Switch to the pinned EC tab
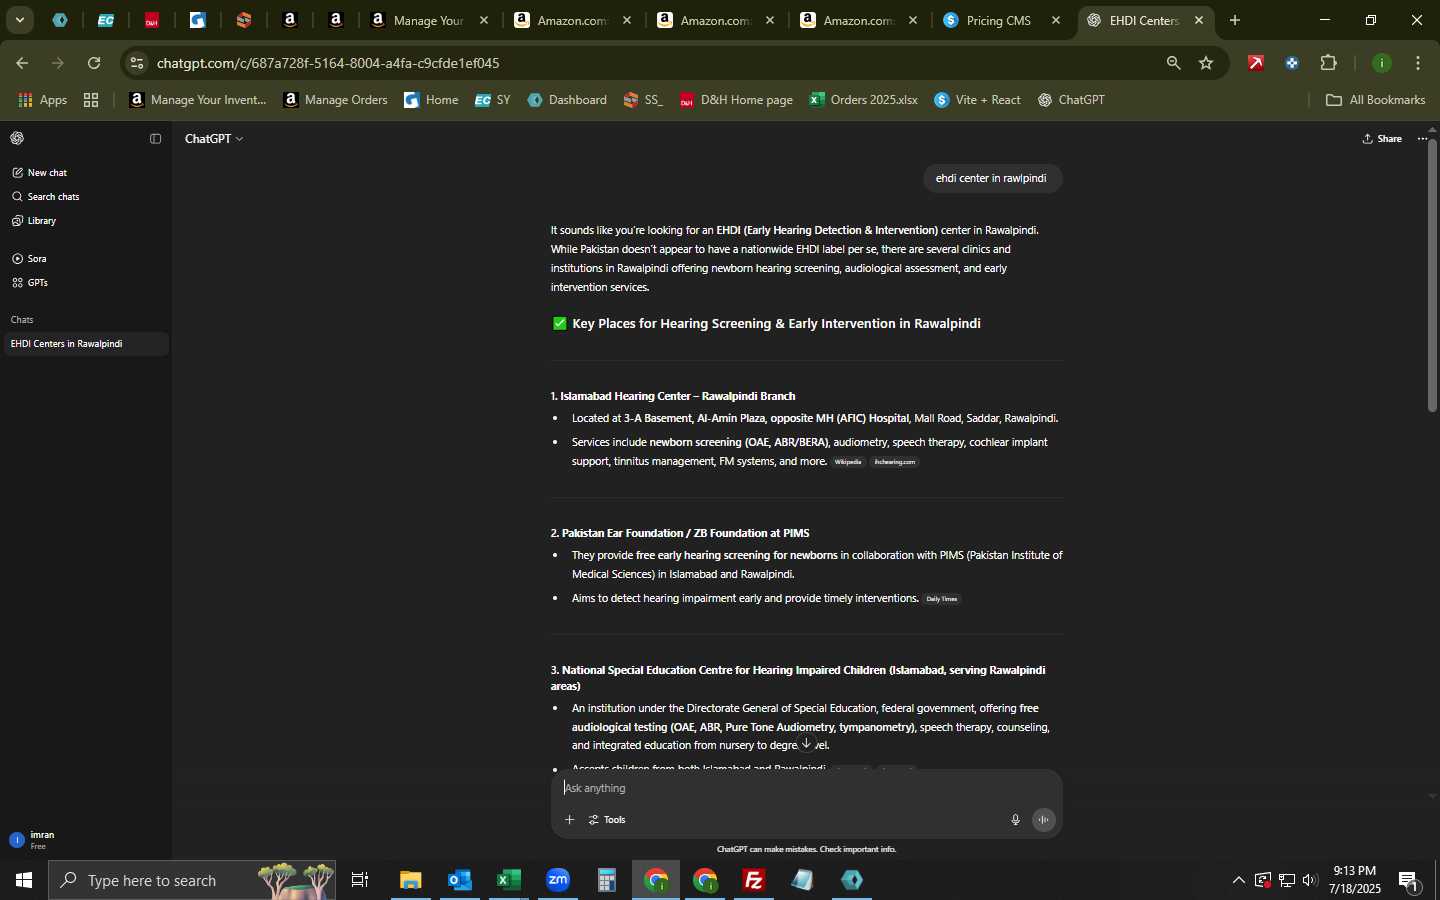The width and height of the screenshot is (1440, 900). point(106,20)
